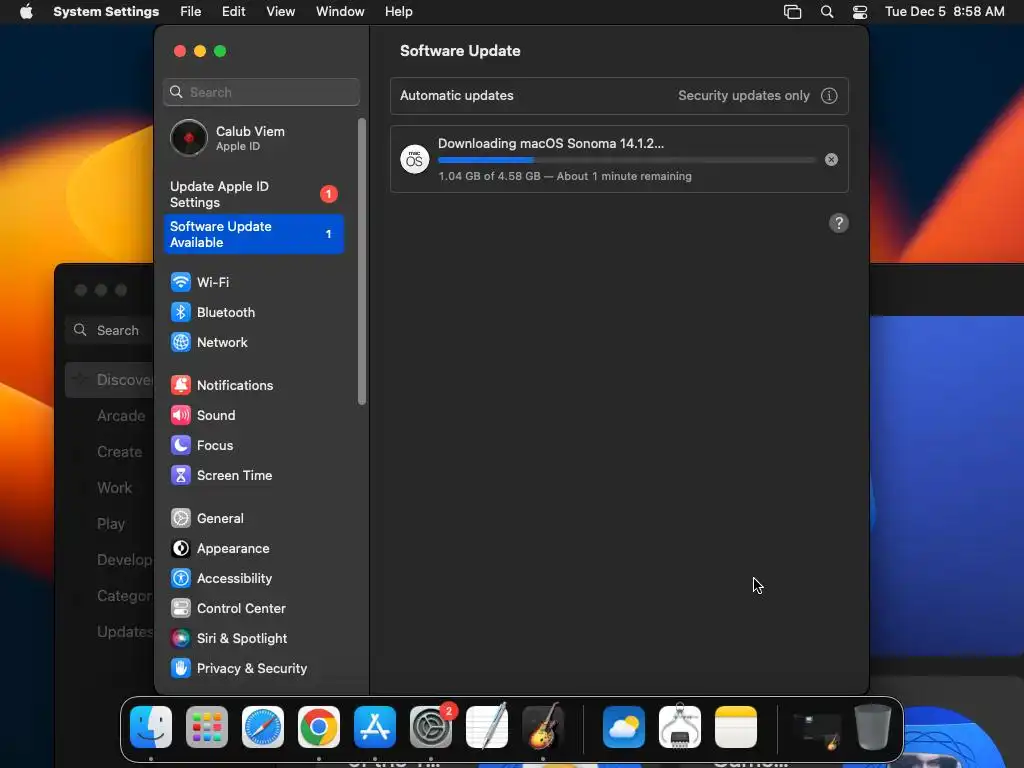Open the Trash in the Dock
The width and height of the screenshot is (1024, 768).
[x=872, y=727]
